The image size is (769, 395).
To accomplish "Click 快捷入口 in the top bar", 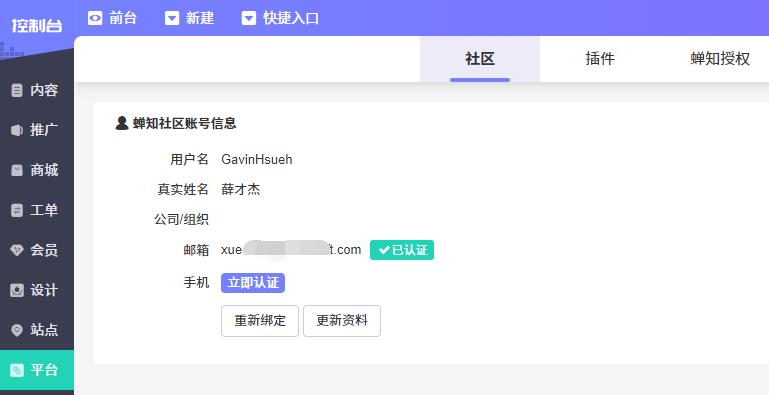I will coord(291,18).
